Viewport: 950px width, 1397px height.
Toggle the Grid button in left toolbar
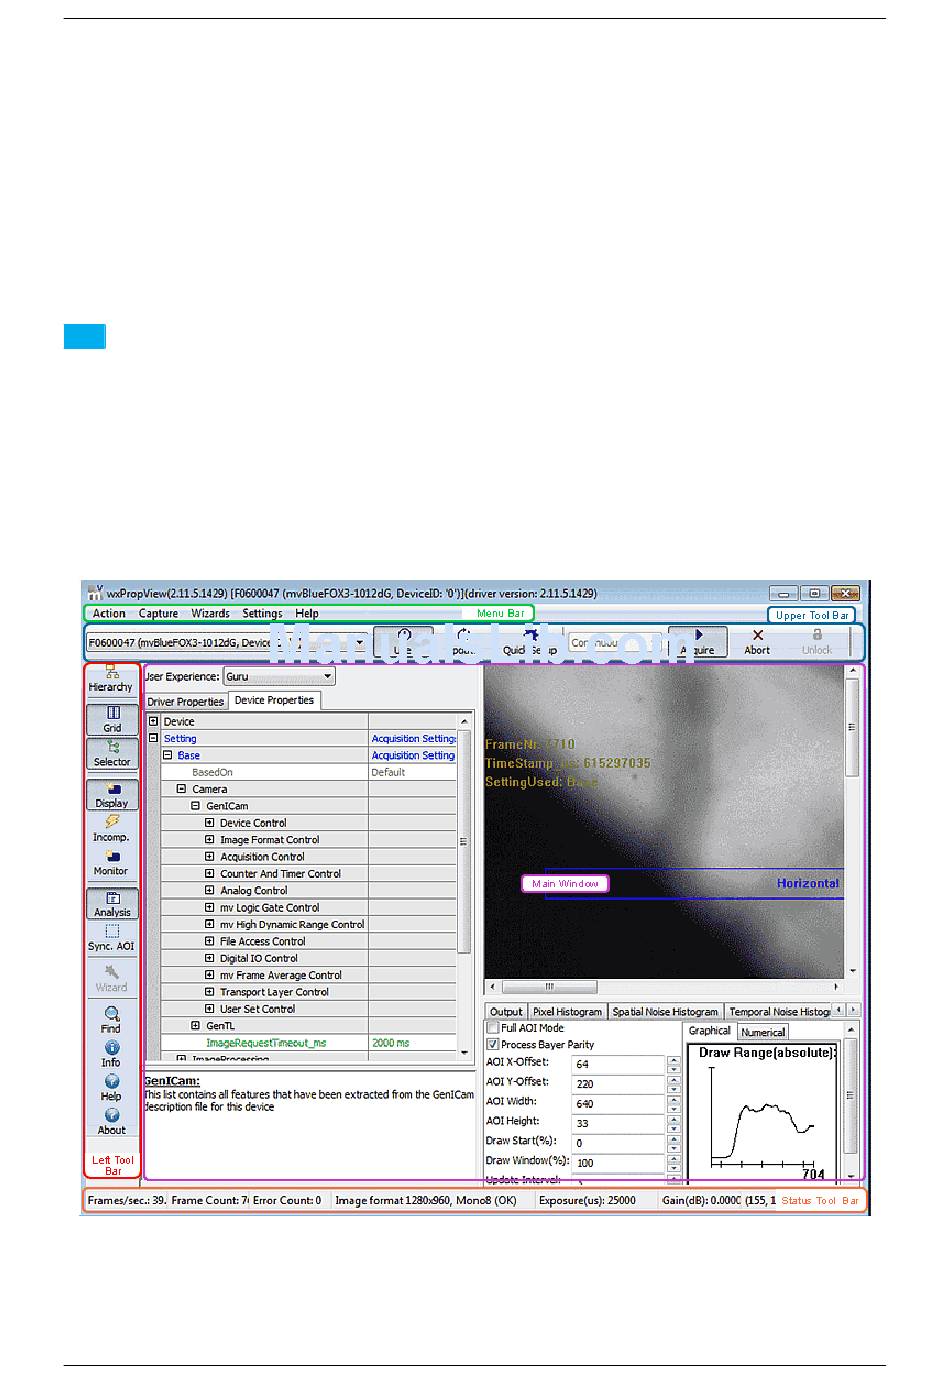(112, 719)
